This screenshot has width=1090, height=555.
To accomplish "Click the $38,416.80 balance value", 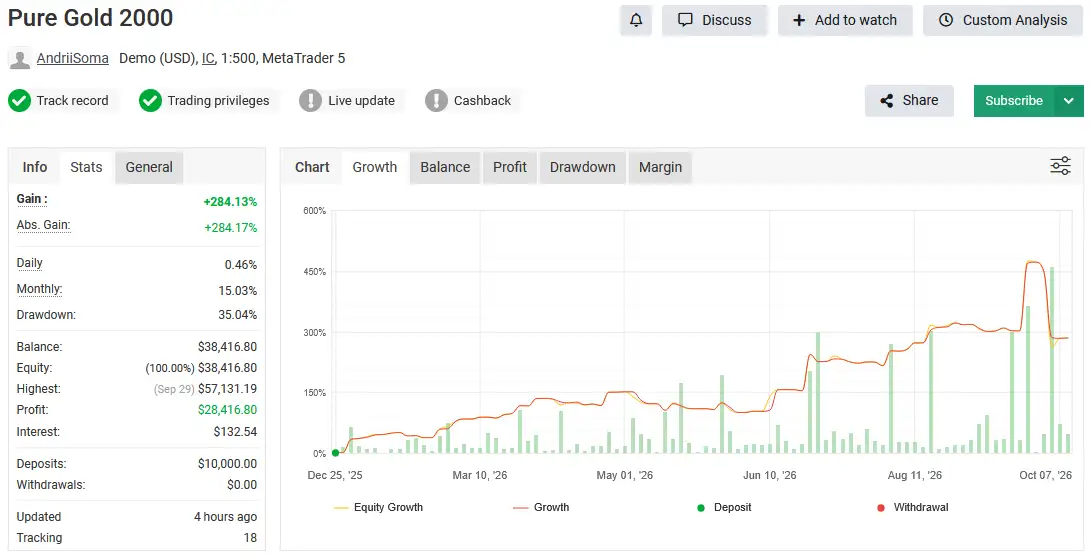I will coord(227,347).
